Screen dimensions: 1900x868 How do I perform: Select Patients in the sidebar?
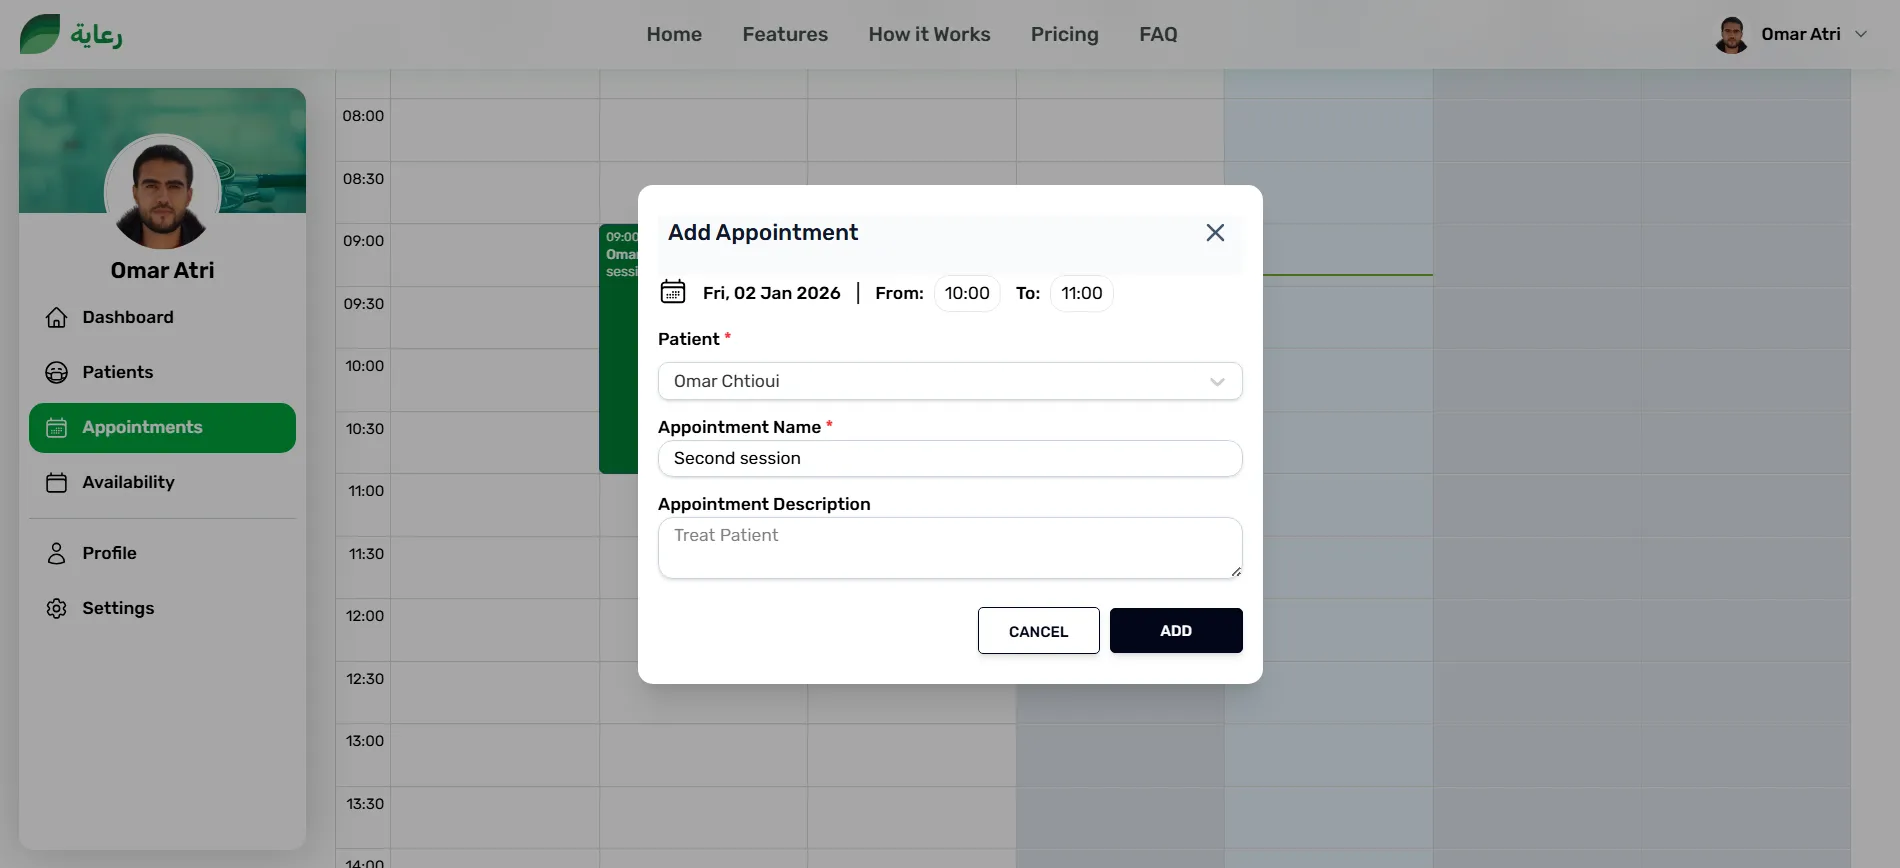pyautogui.click(x=162, y=372)
